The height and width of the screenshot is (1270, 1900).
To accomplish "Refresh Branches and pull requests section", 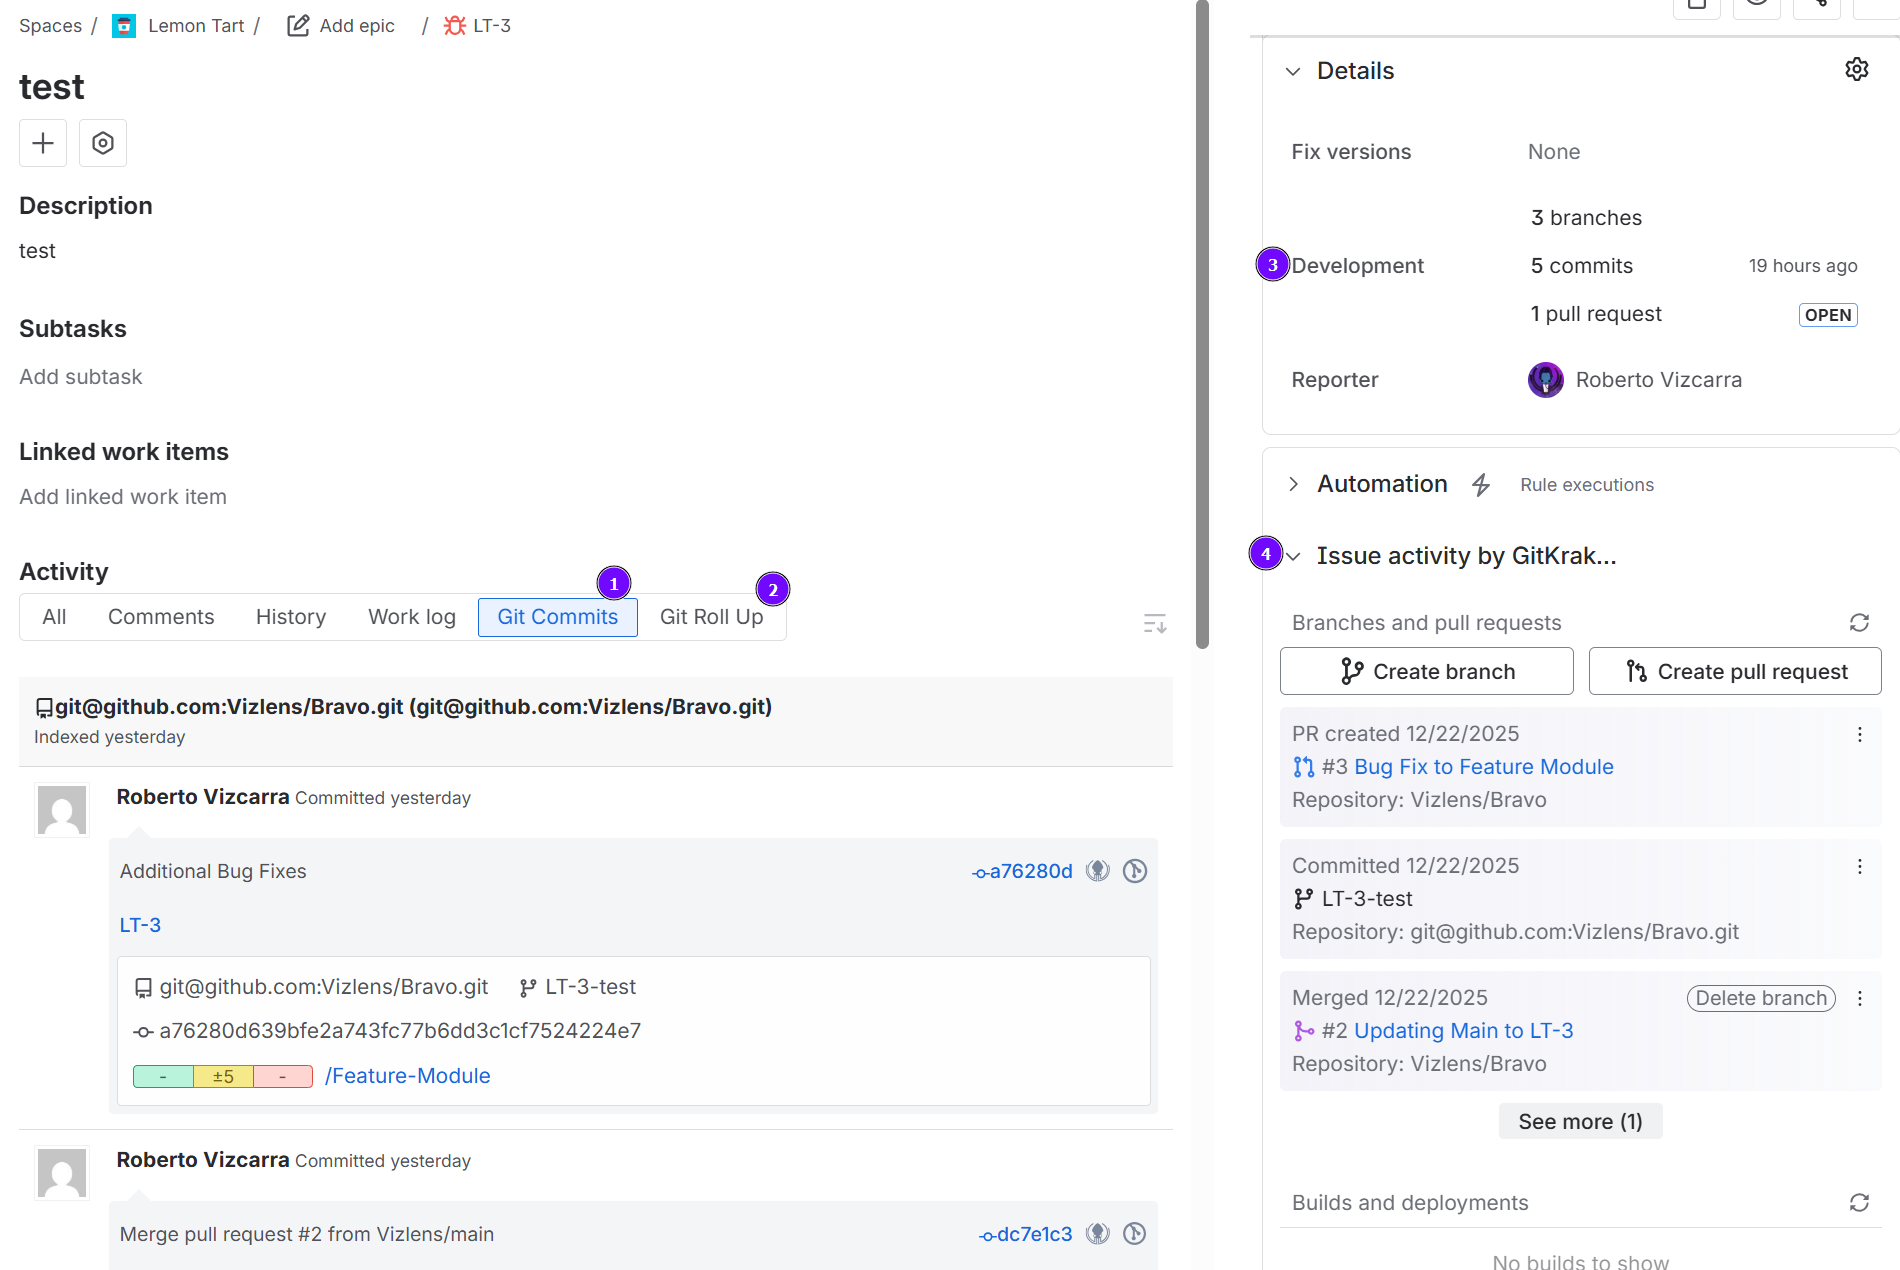I will tap(1859, 623).
